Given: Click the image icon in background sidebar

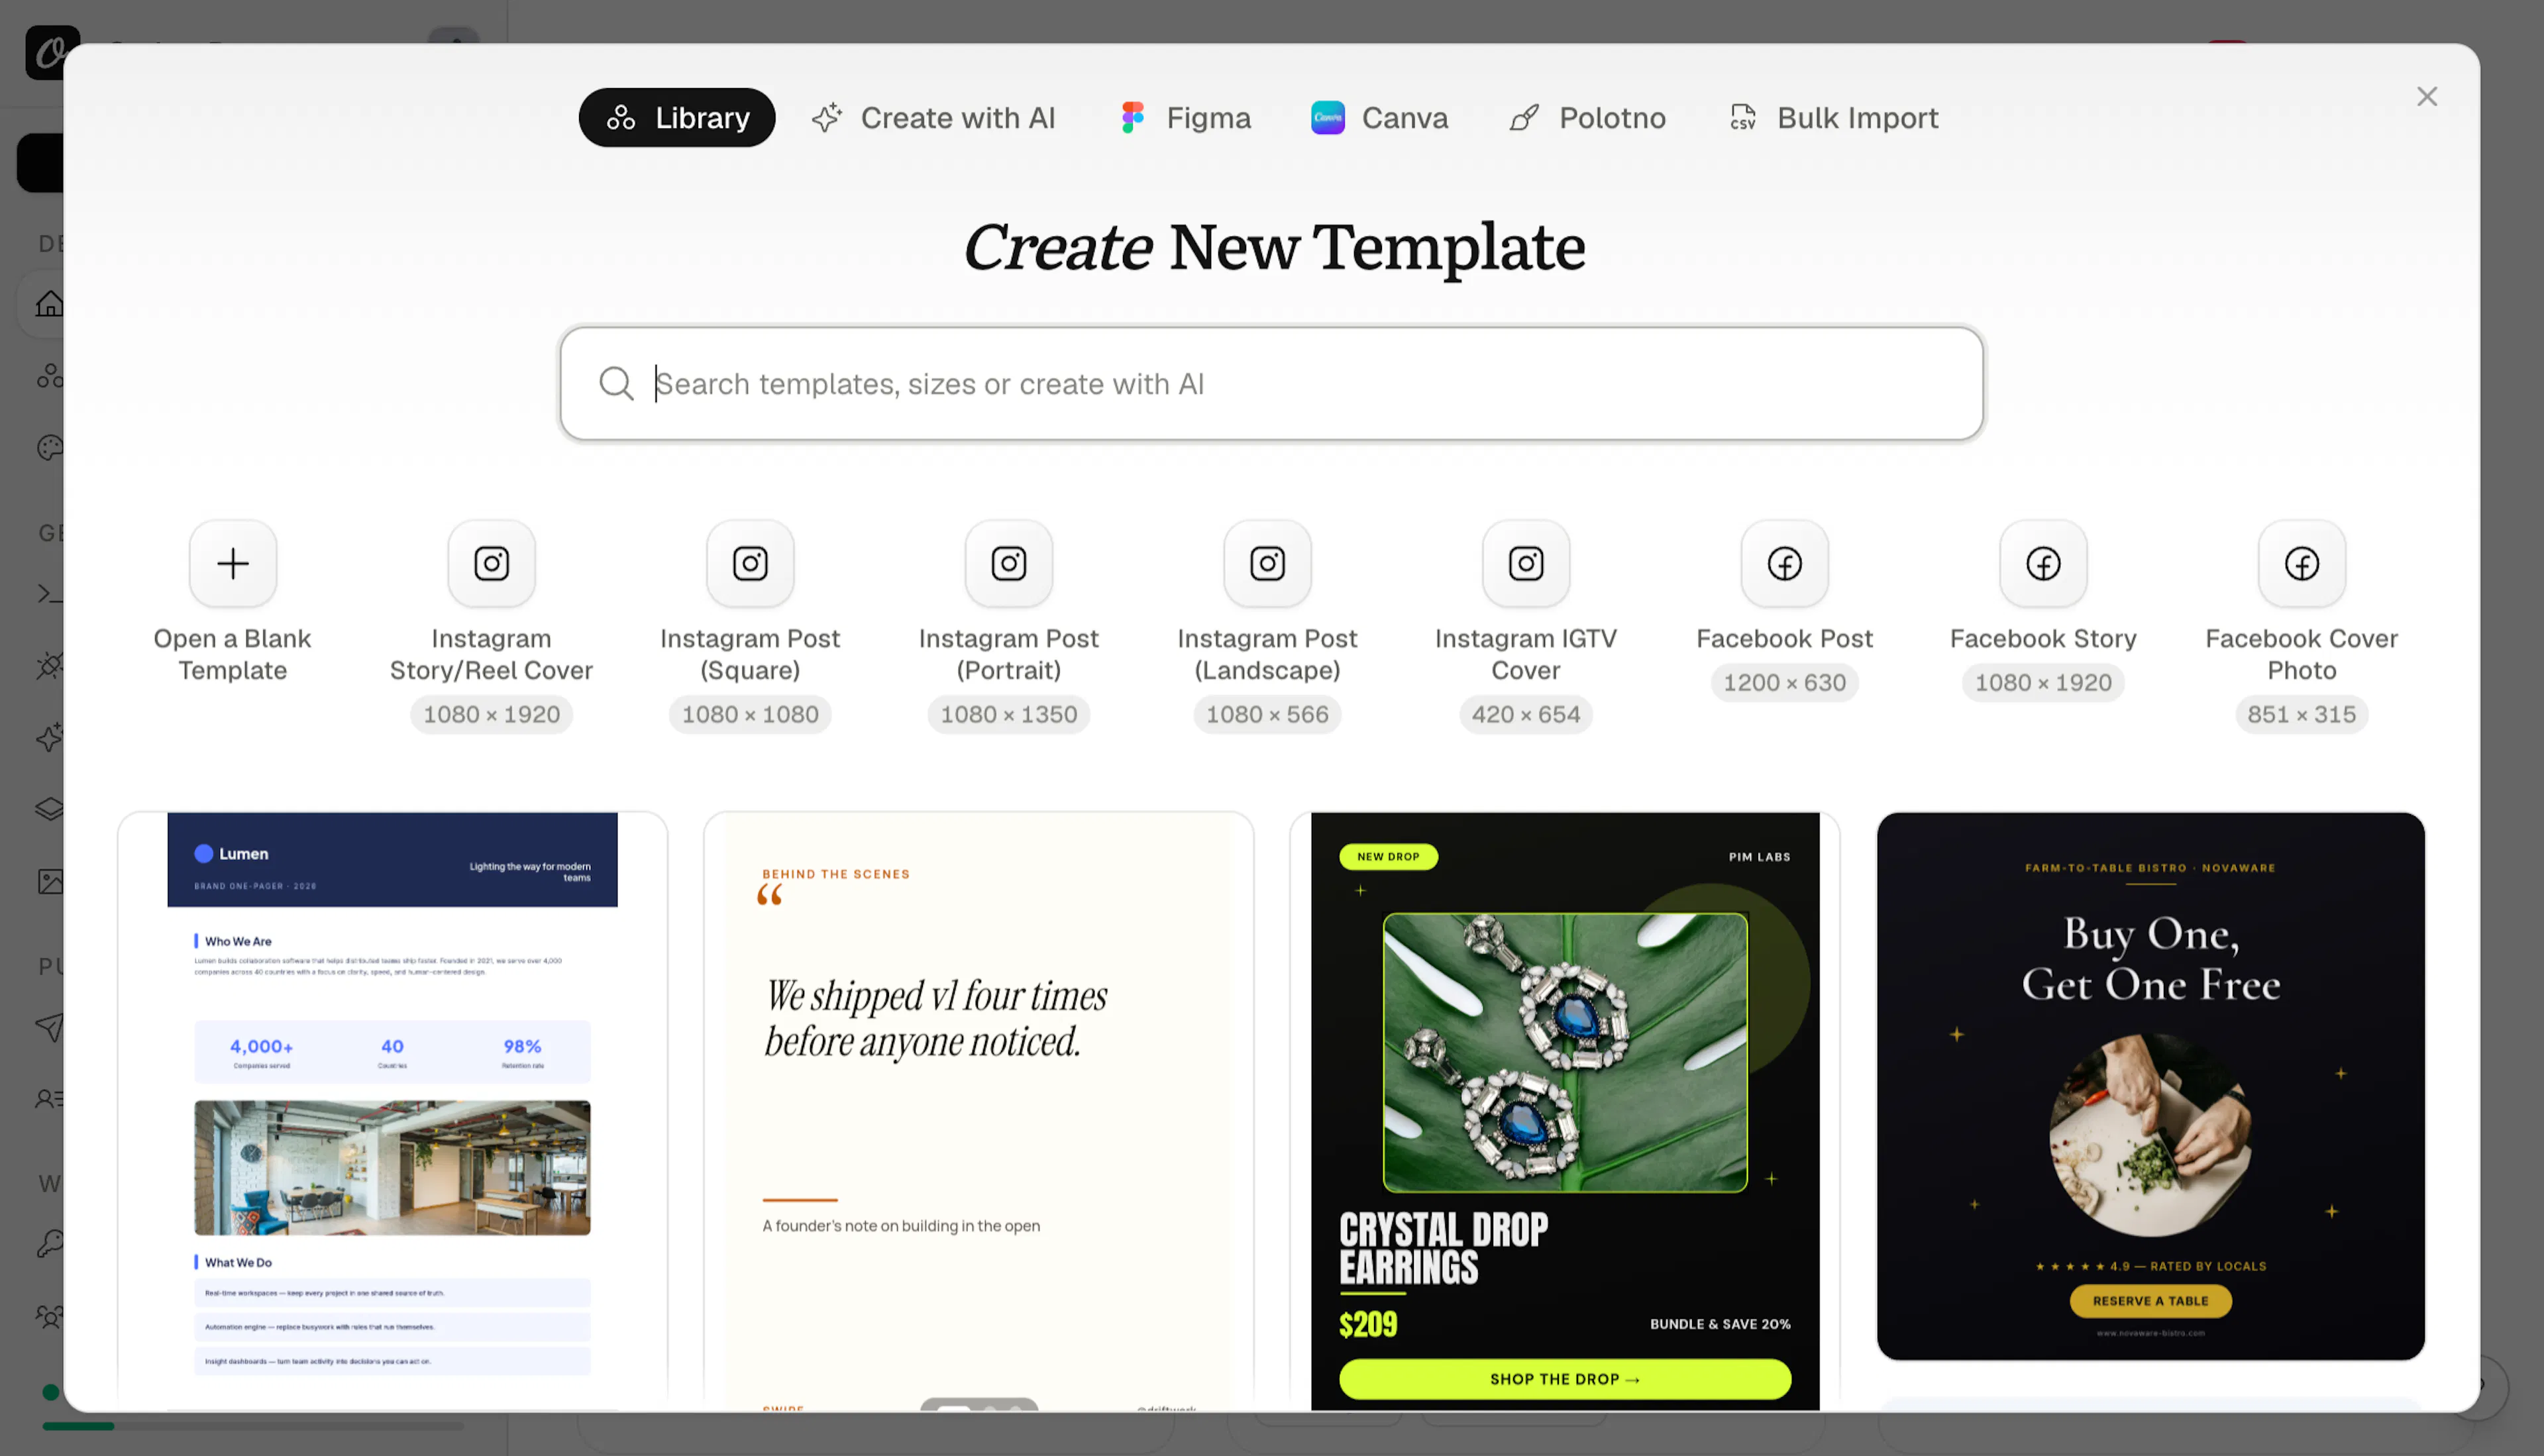Looking at the screenshot, I should (x=50, y=882).
